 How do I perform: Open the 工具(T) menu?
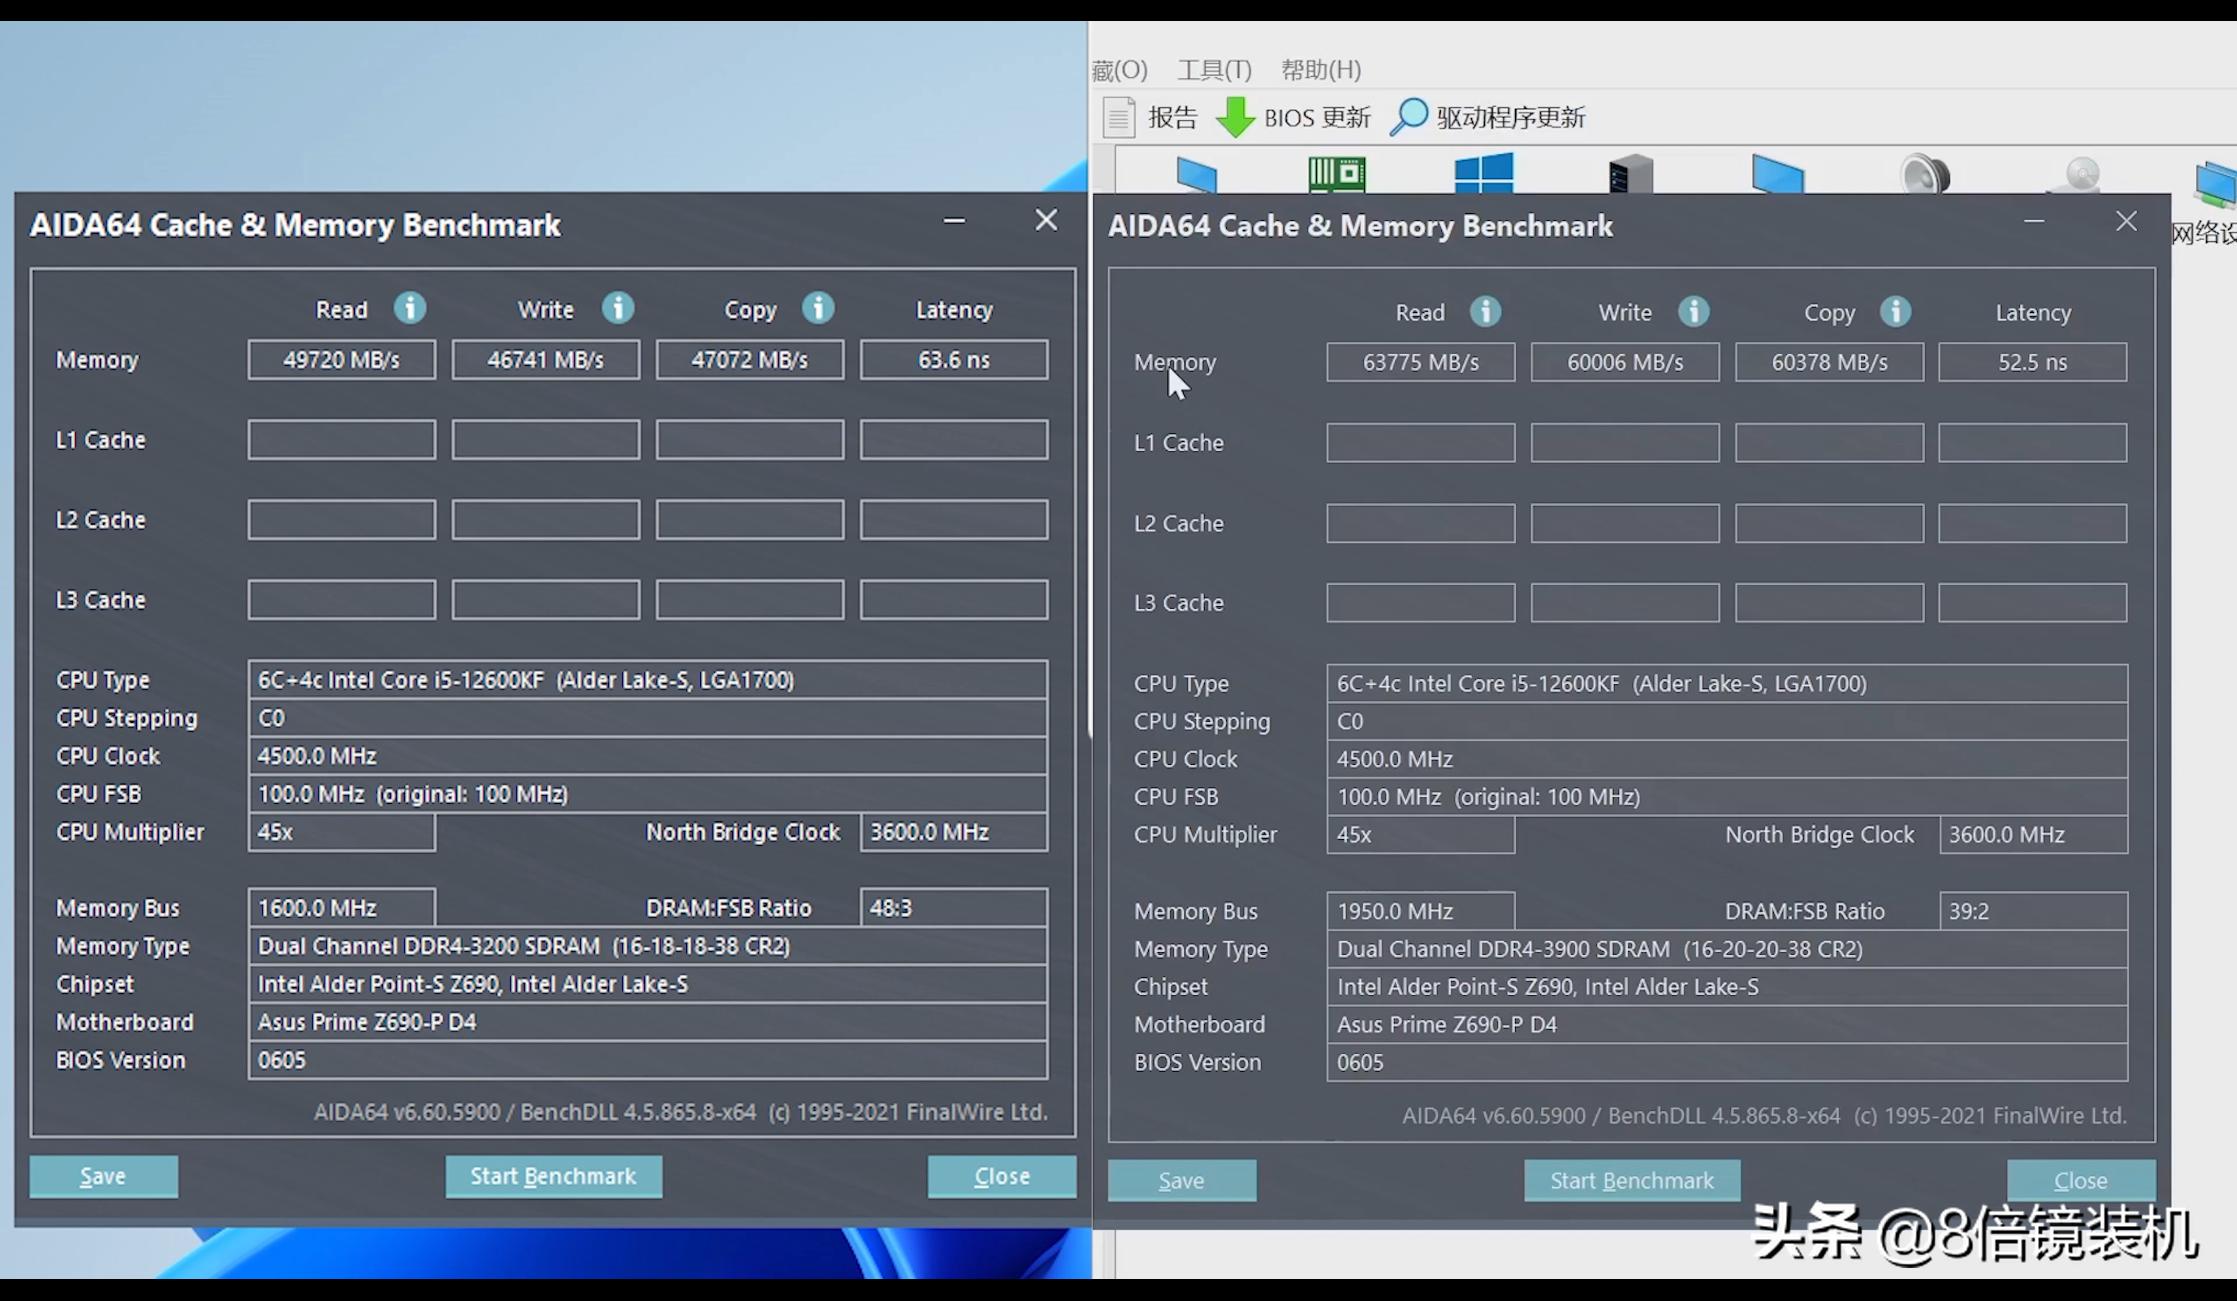(x=1214, y=70)
